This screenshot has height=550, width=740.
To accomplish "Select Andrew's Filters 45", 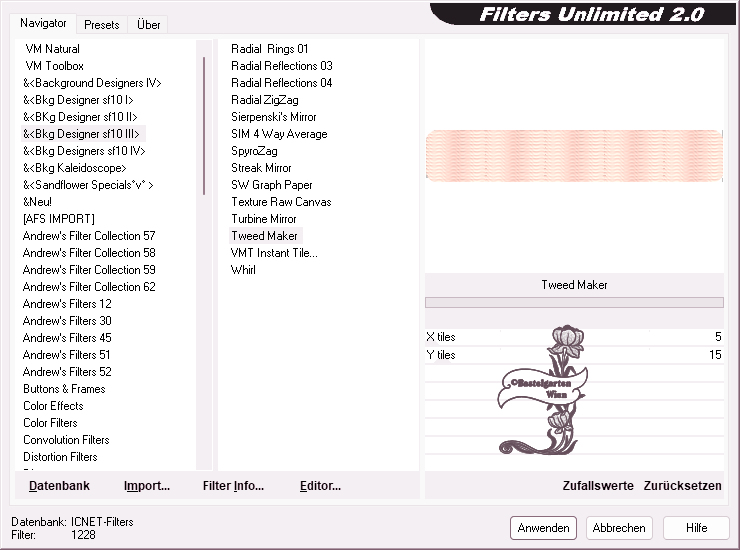I will 67,338.
